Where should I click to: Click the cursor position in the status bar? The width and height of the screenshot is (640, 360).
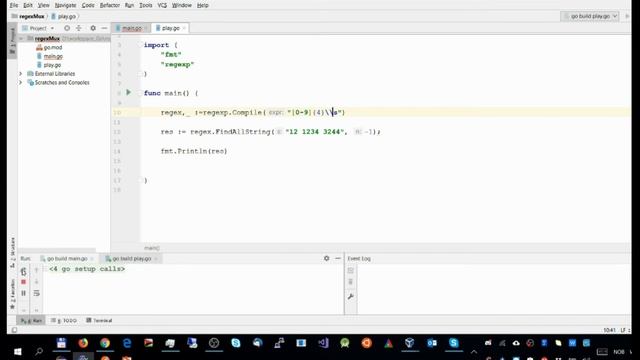click(x=609, y=330)
